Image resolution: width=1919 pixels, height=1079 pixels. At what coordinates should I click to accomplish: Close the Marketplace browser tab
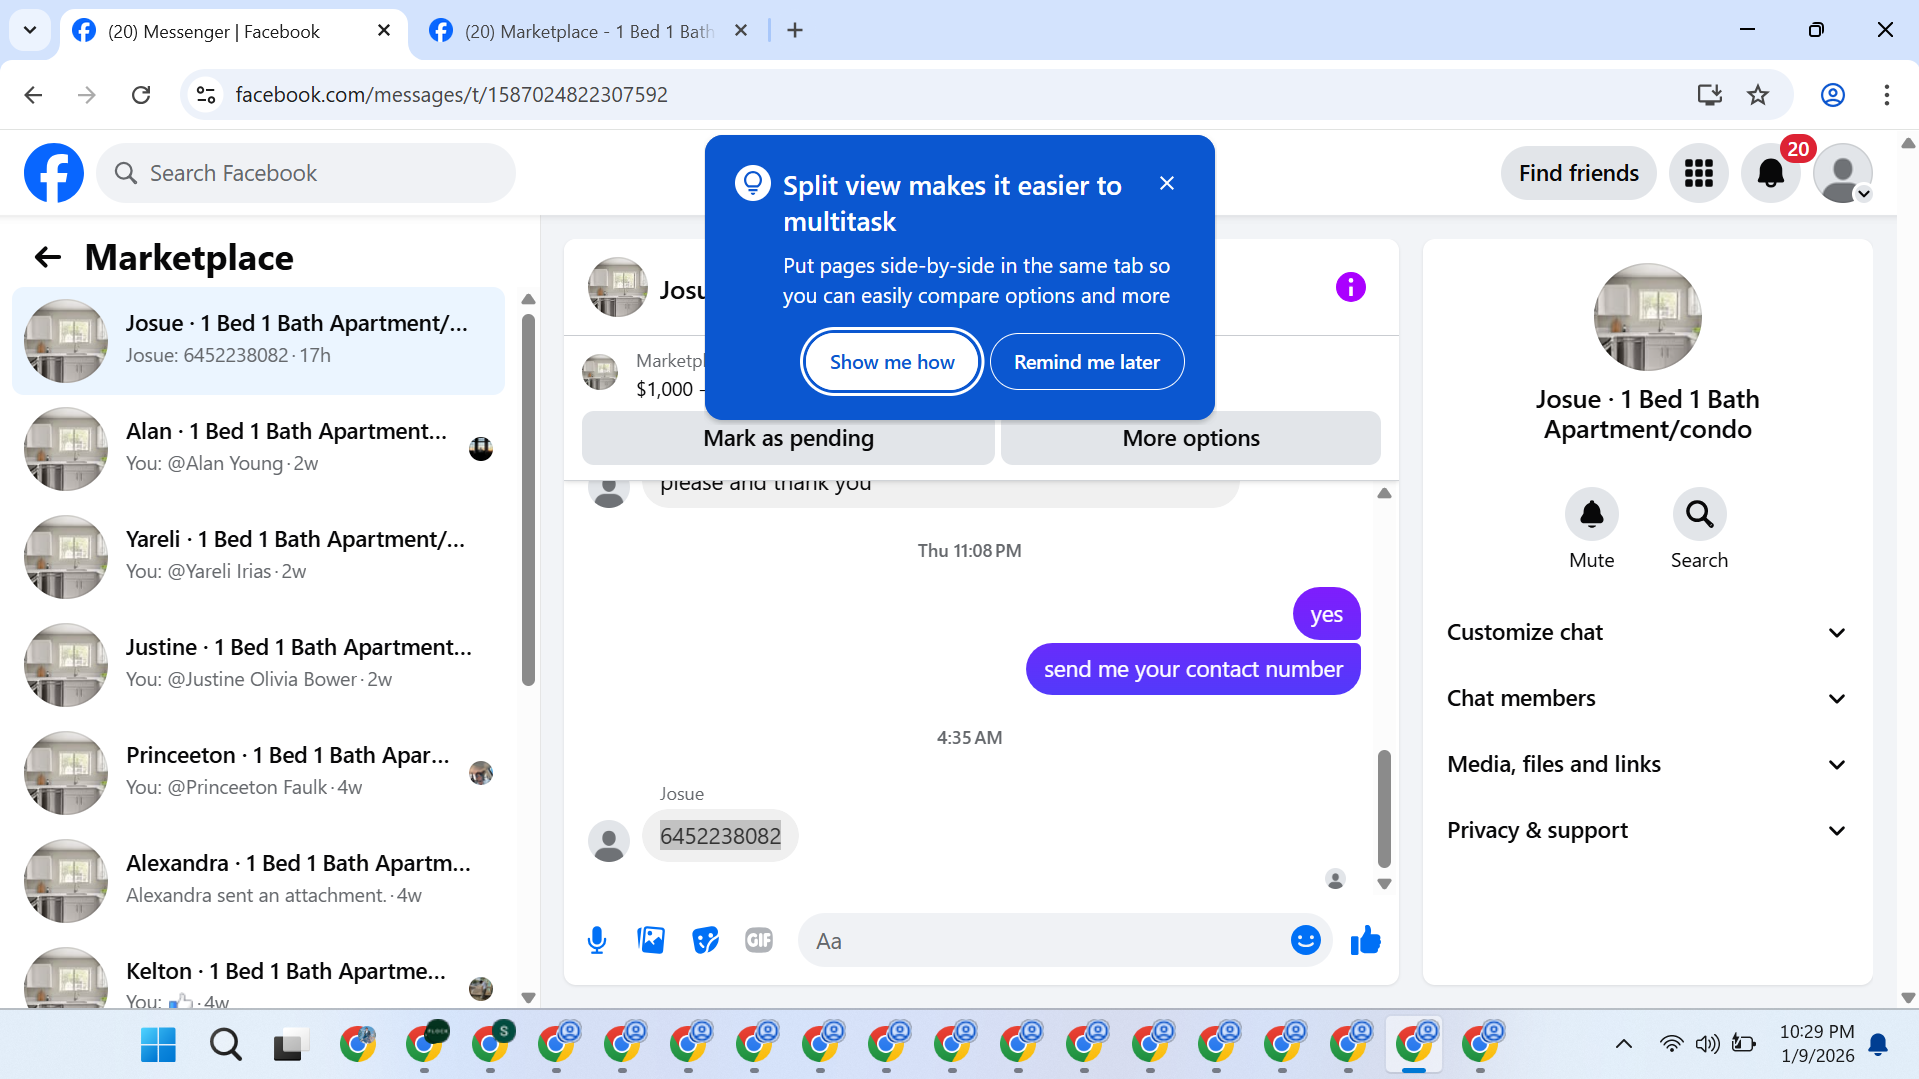pos(741,31)
